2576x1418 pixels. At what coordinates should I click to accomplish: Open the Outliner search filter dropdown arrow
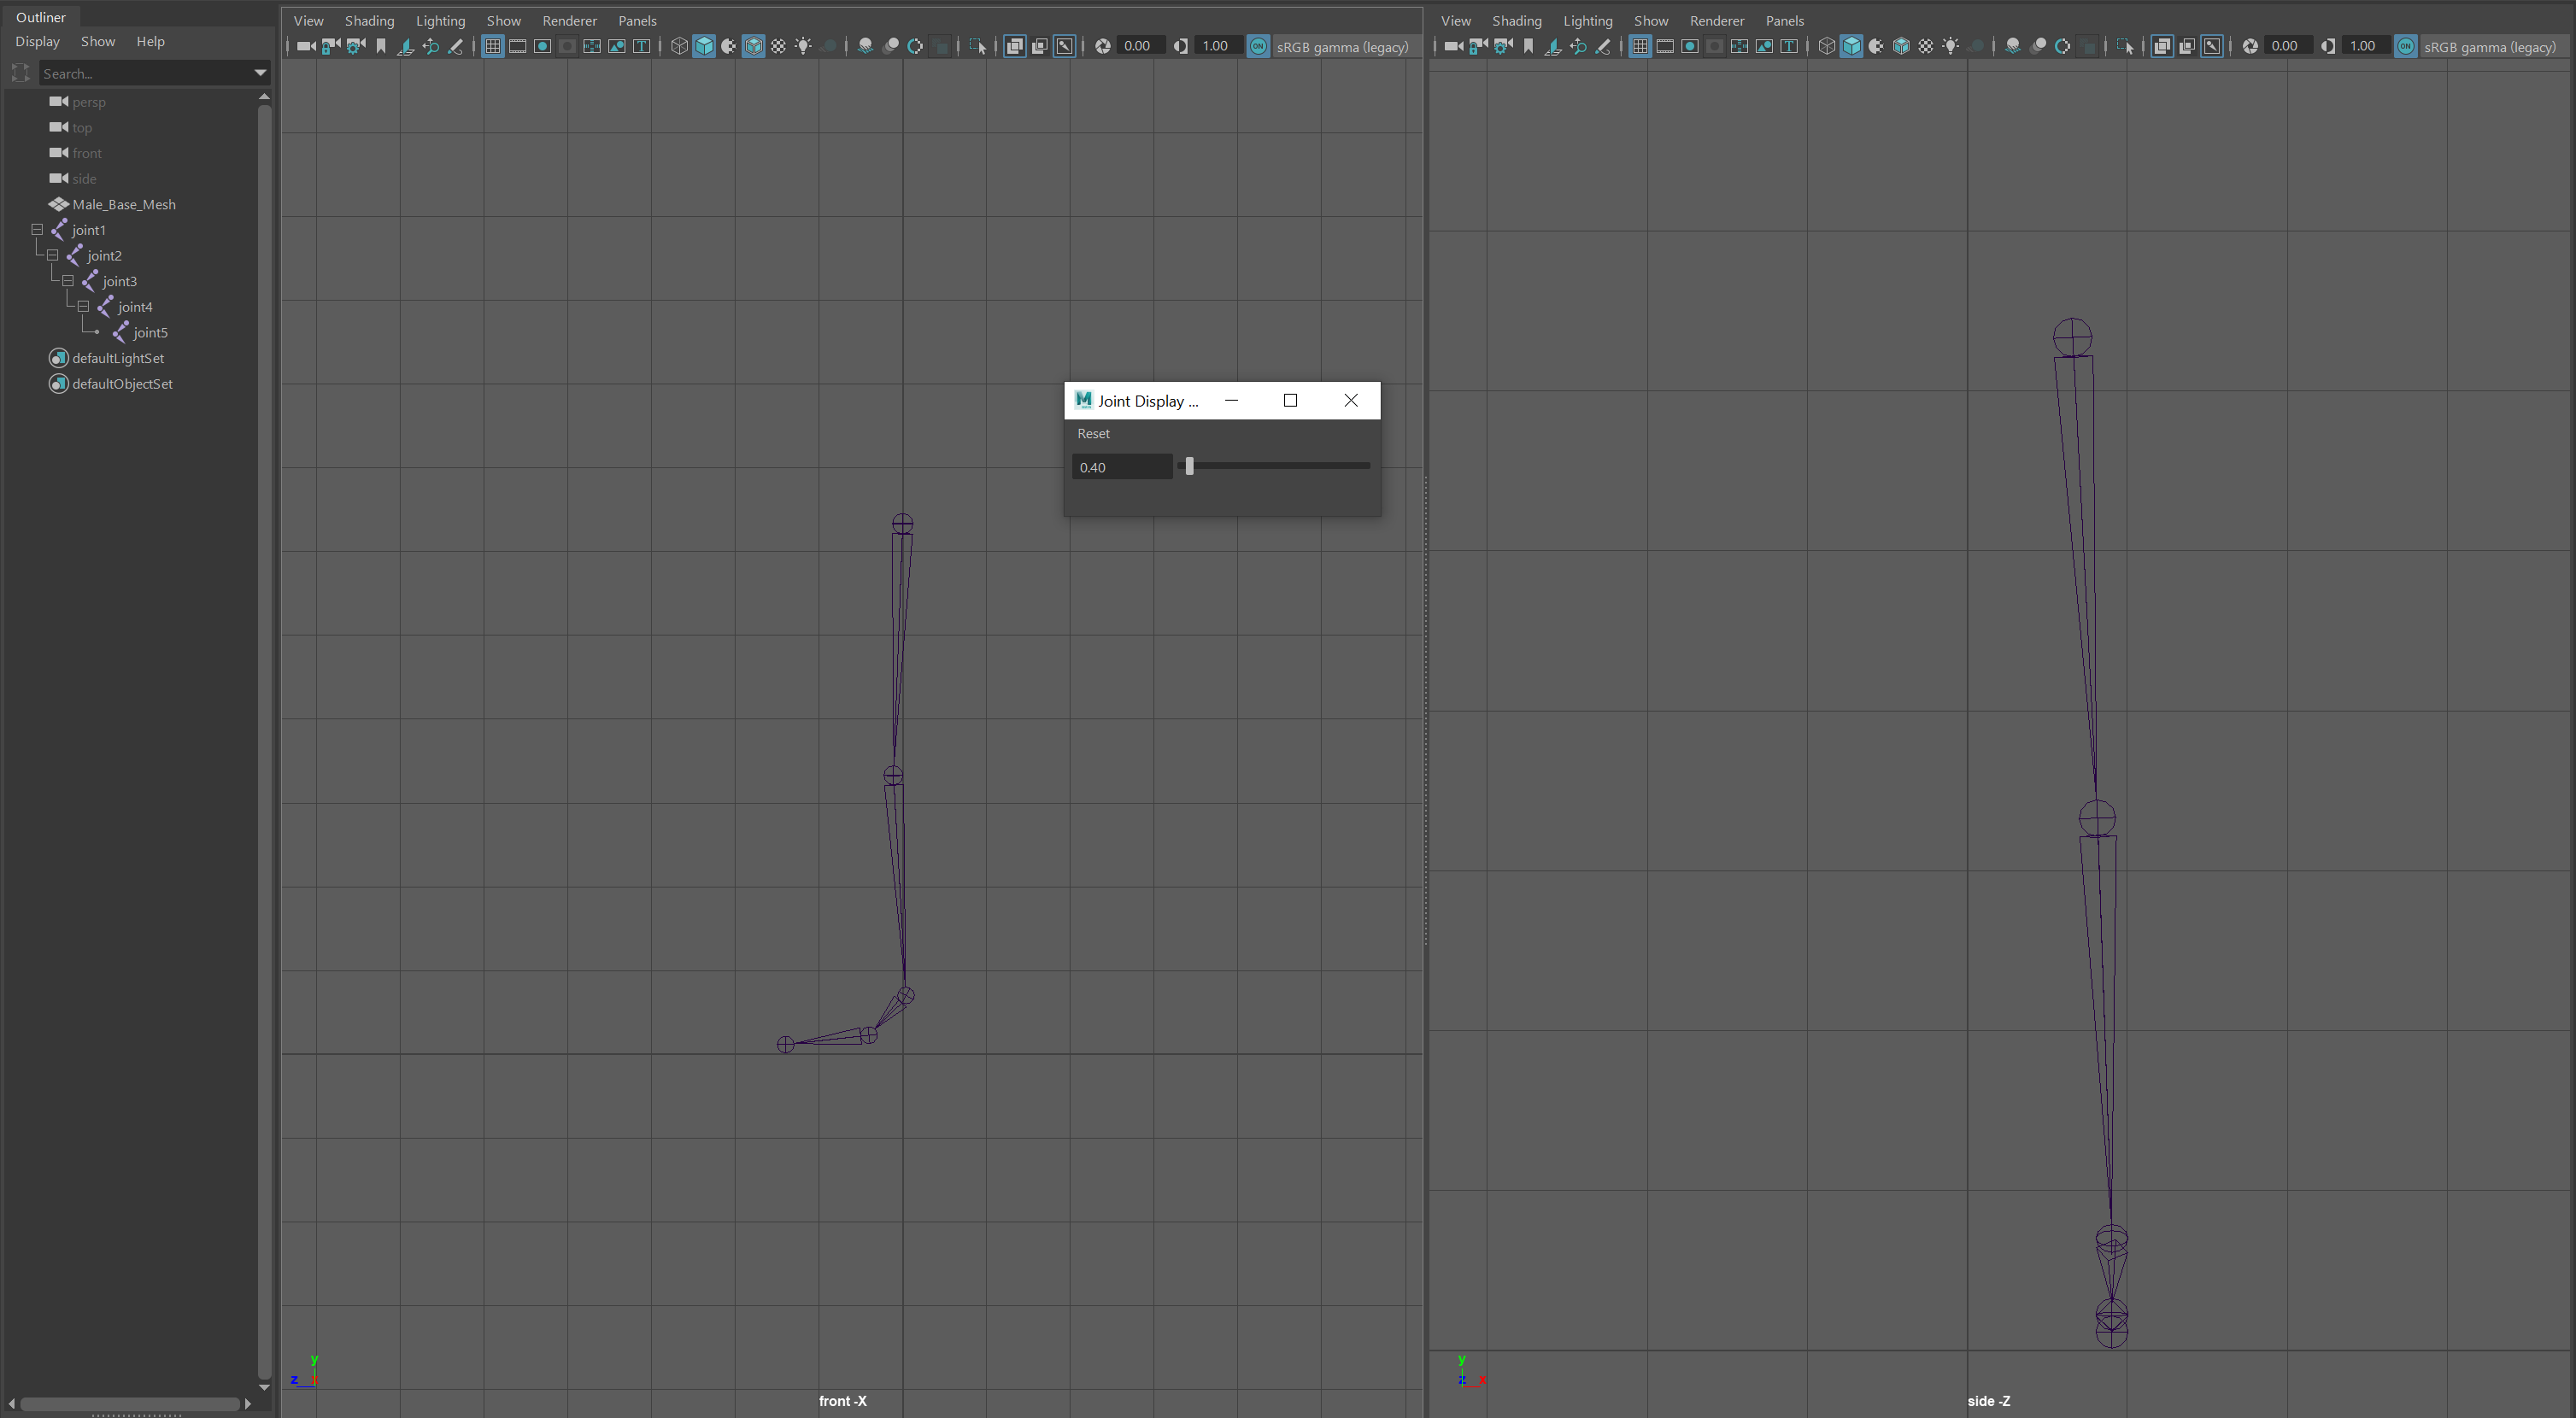[260, 73]
